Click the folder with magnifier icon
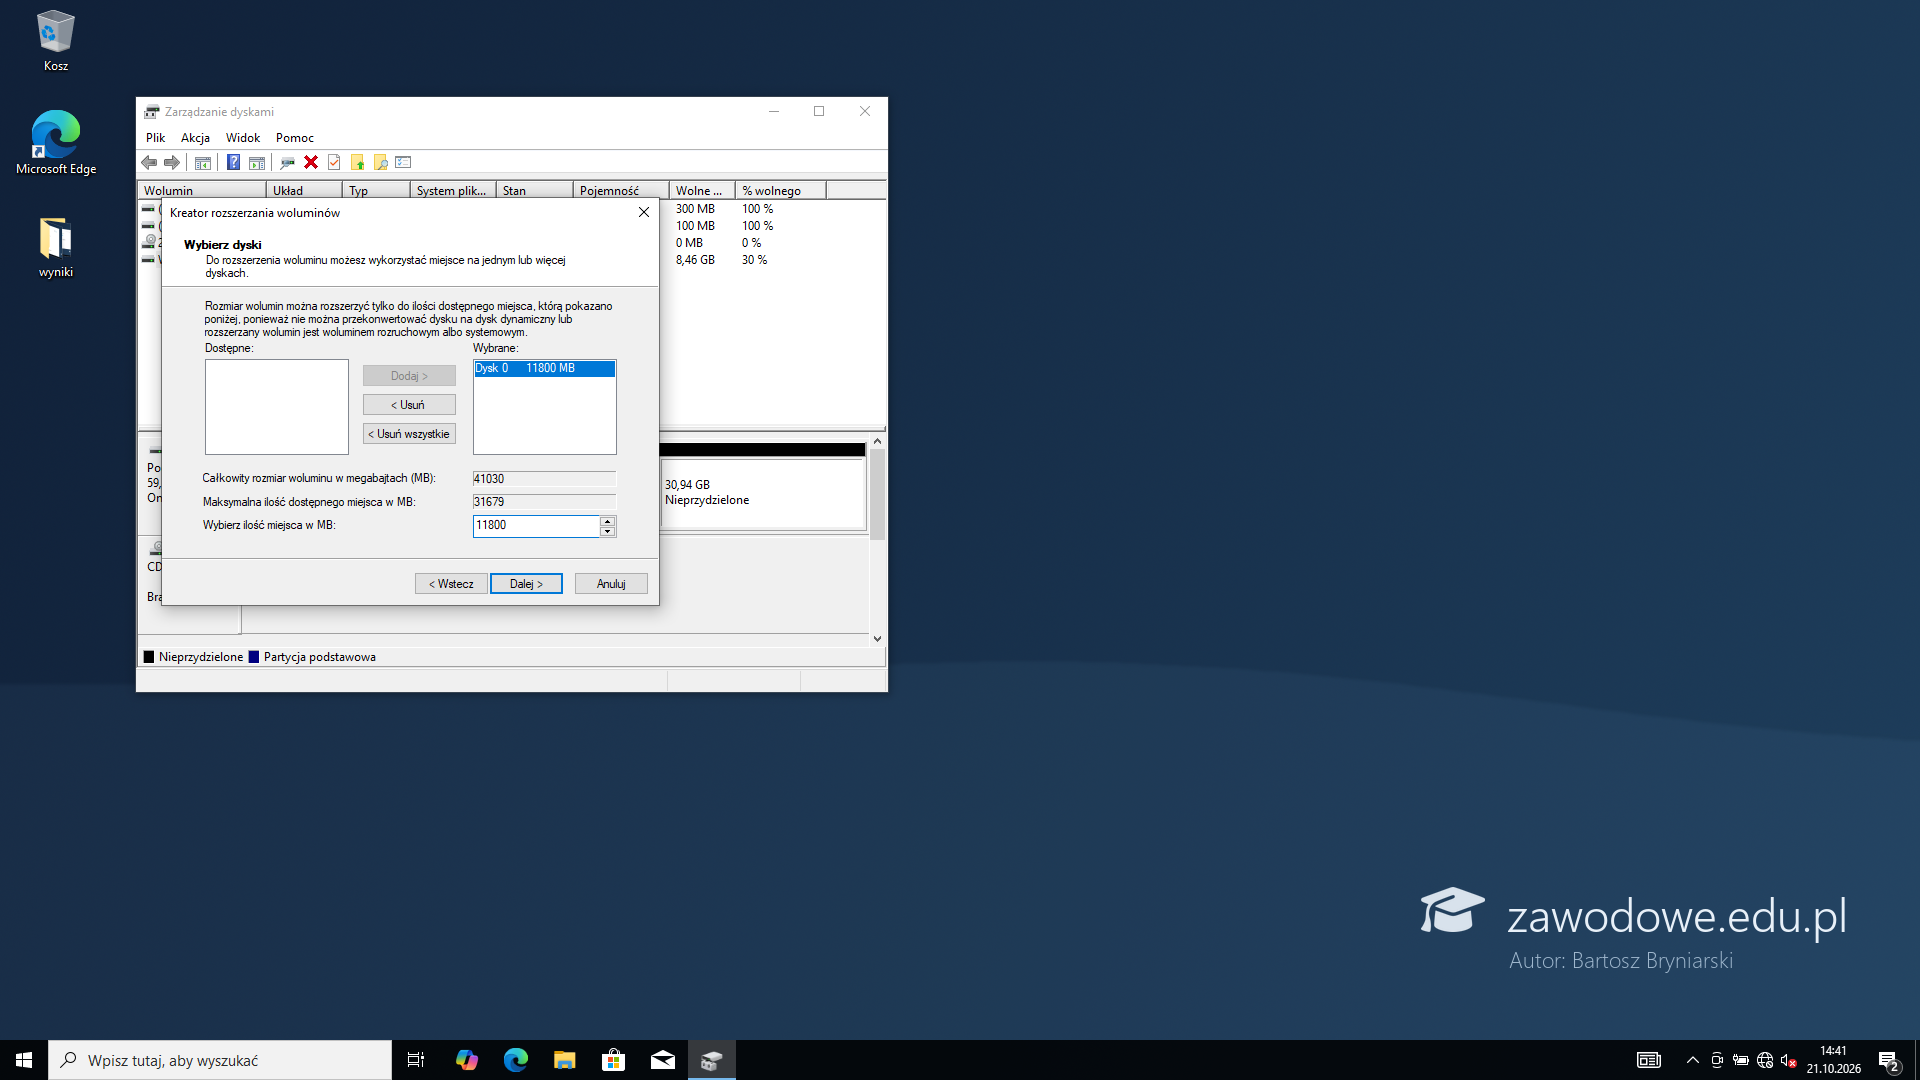The width and height of the screenshot is (1920, 1080). 380,162
